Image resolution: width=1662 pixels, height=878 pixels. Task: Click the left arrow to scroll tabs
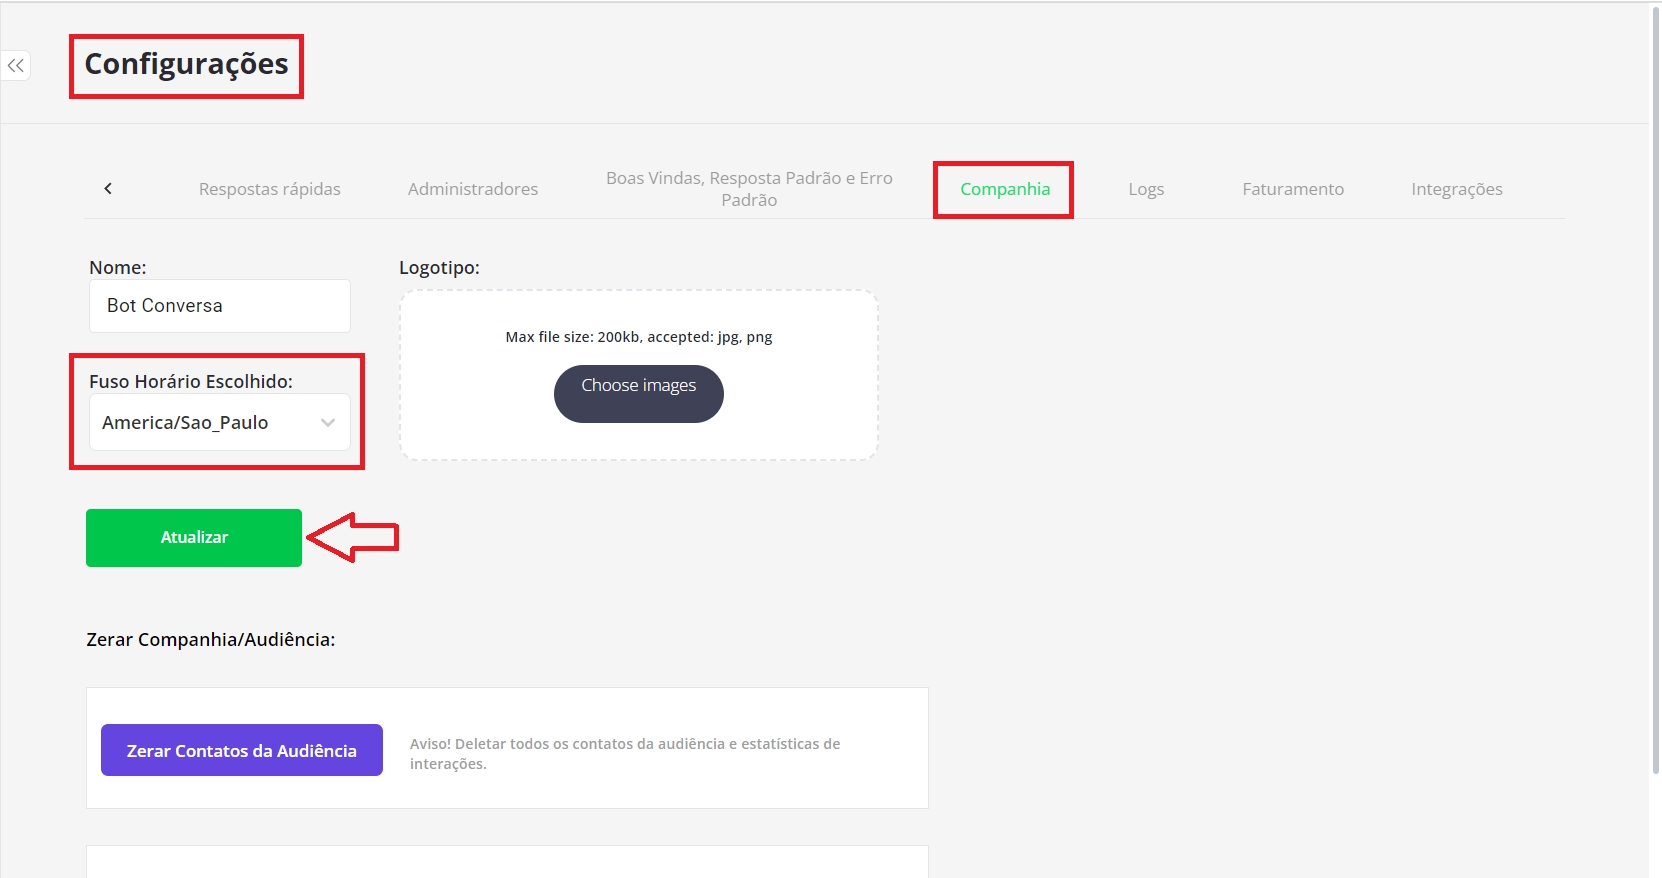108,189
